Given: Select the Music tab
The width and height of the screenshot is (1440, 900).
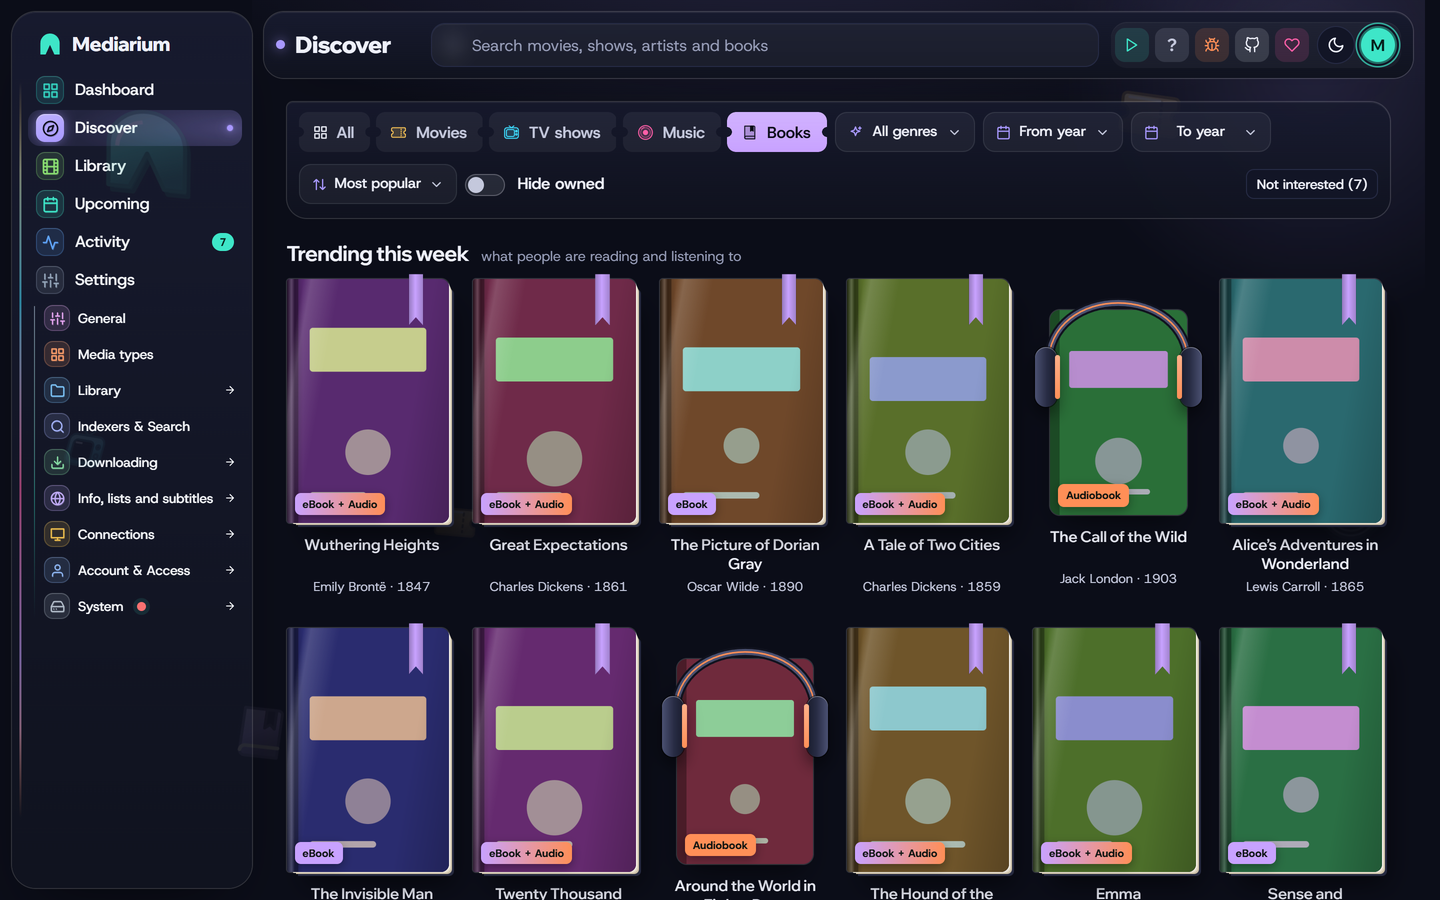Looking at the screenshot, I should [x=672, y=132].
